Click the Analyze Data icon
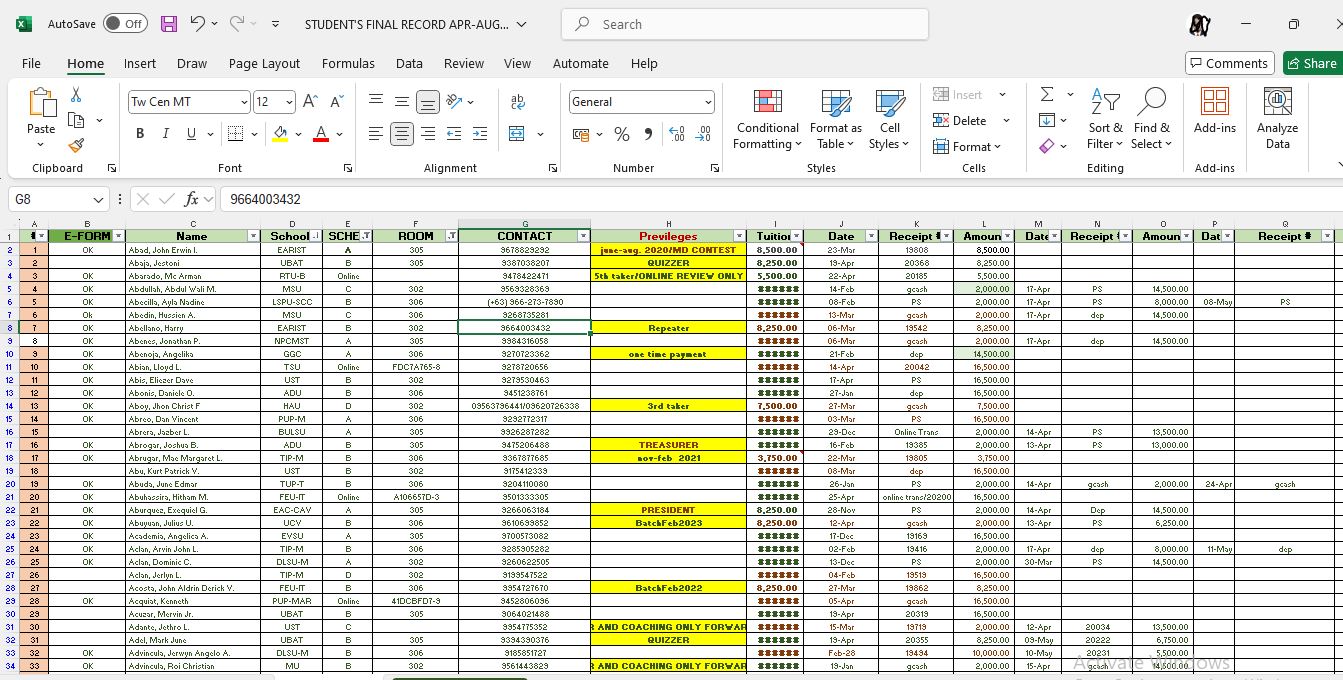 pos(1277,119)
